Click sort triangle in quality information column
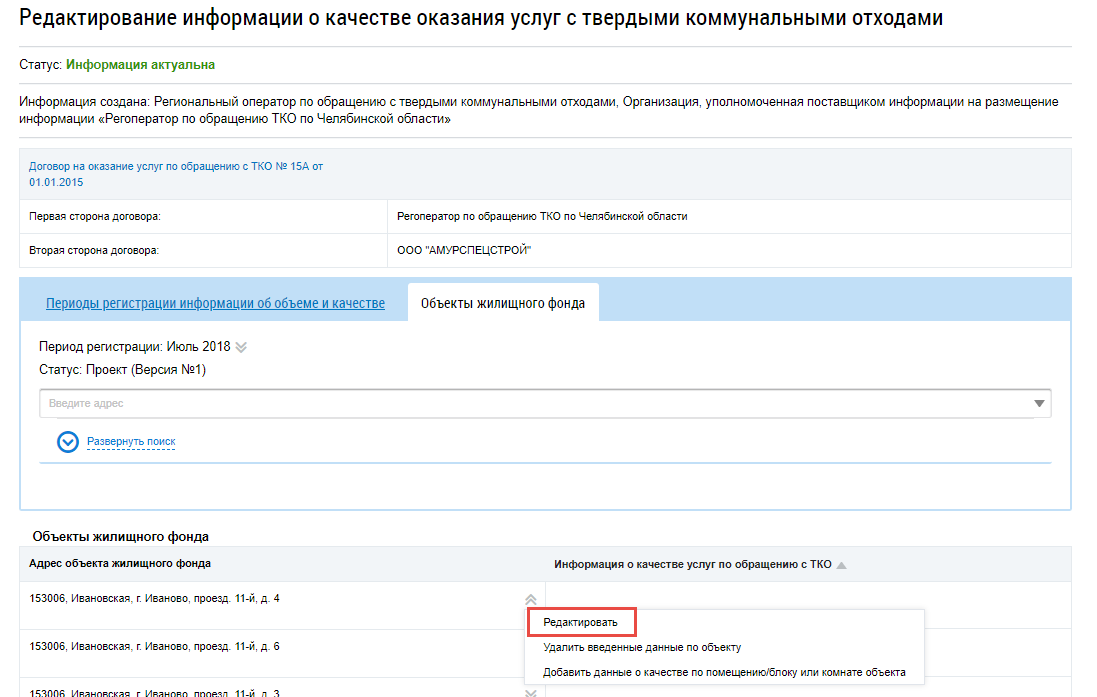Screen dimensions: 1097x697 coord(841,565)
